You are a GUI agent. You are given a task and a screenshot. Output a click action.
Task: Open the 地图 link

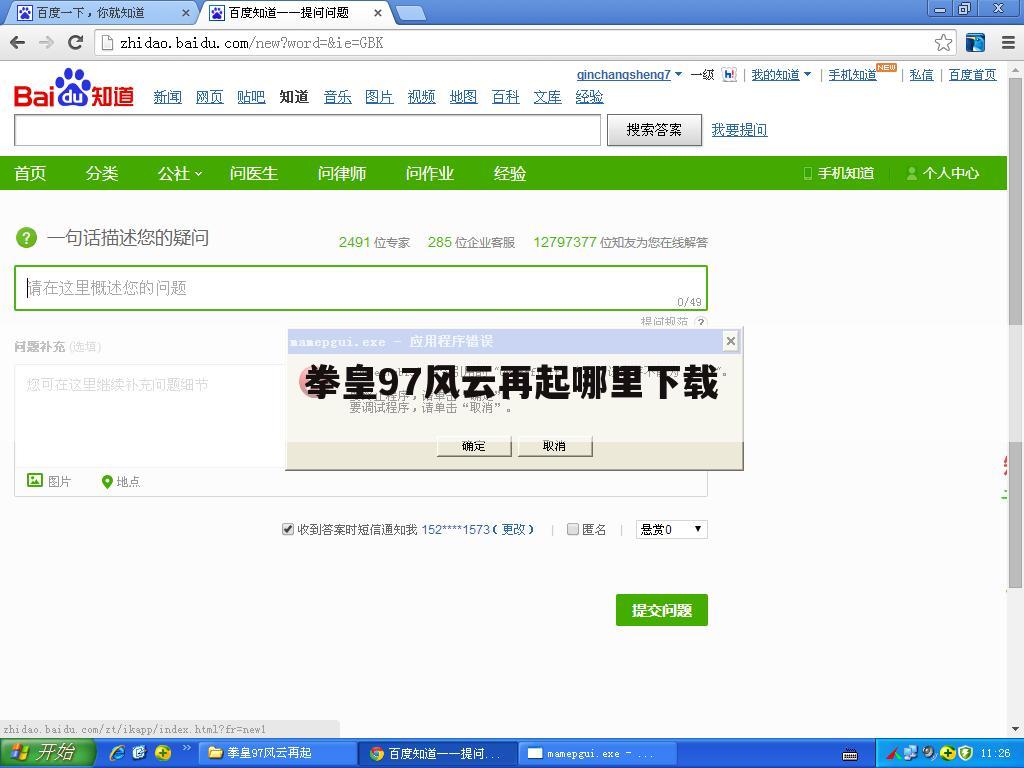pyautogui.click(x=464, y=97)
